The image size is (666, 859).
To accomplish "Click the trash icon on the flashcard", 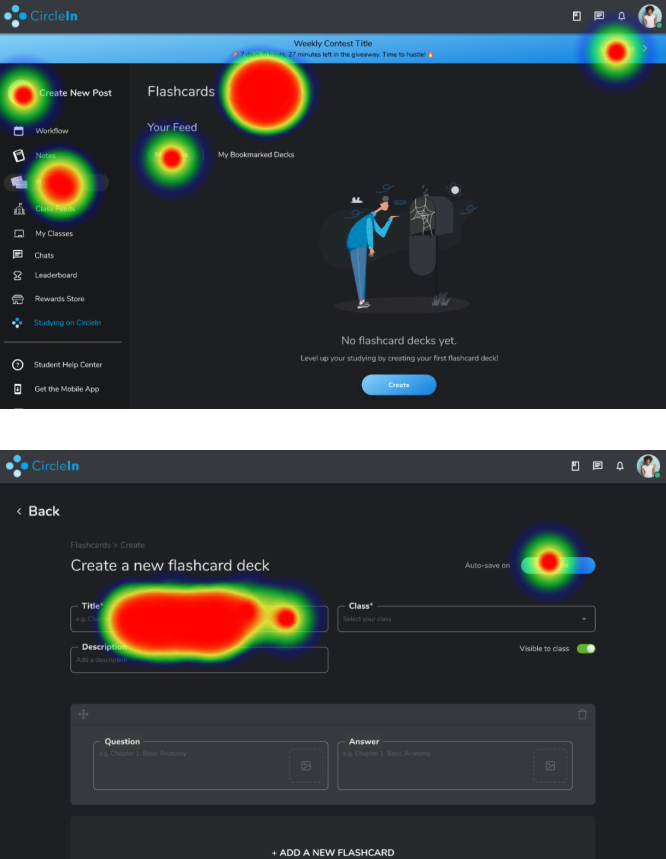I will (582, 714).
